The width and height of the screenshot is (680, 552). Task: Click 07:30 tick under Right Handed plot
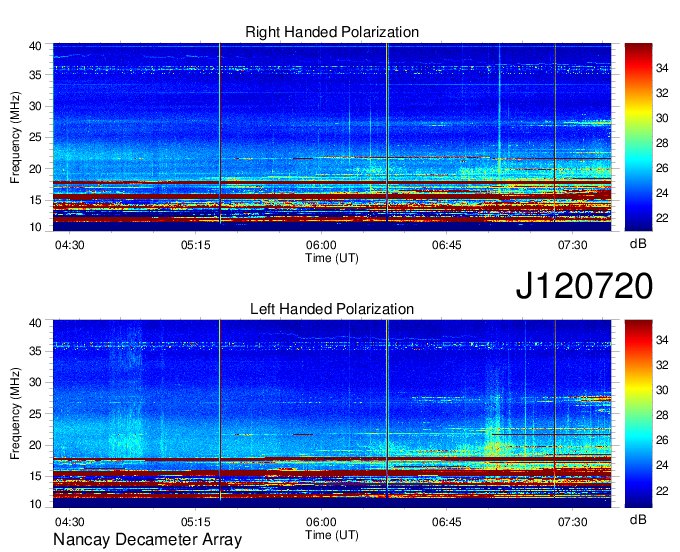point(572,245)
